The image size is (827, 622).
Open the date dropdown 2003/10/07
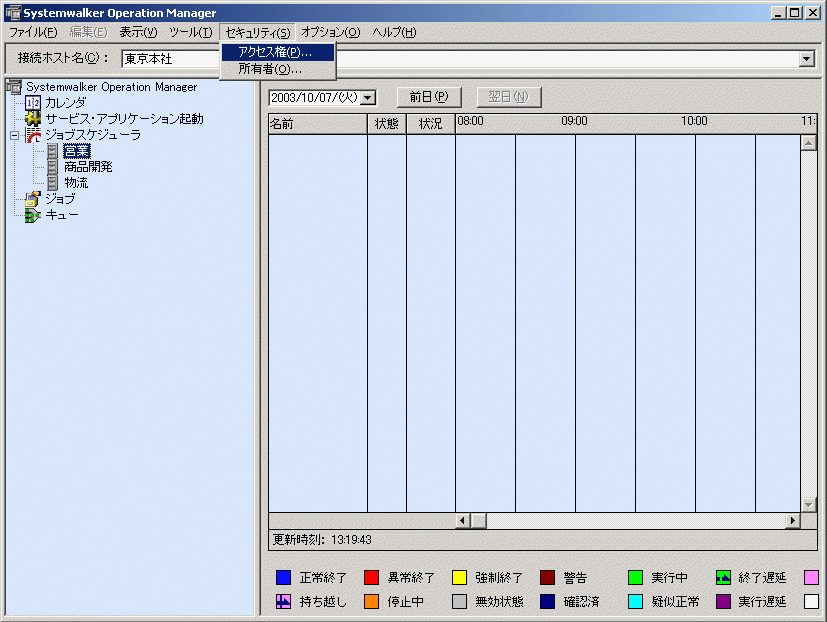pos(369,98)
